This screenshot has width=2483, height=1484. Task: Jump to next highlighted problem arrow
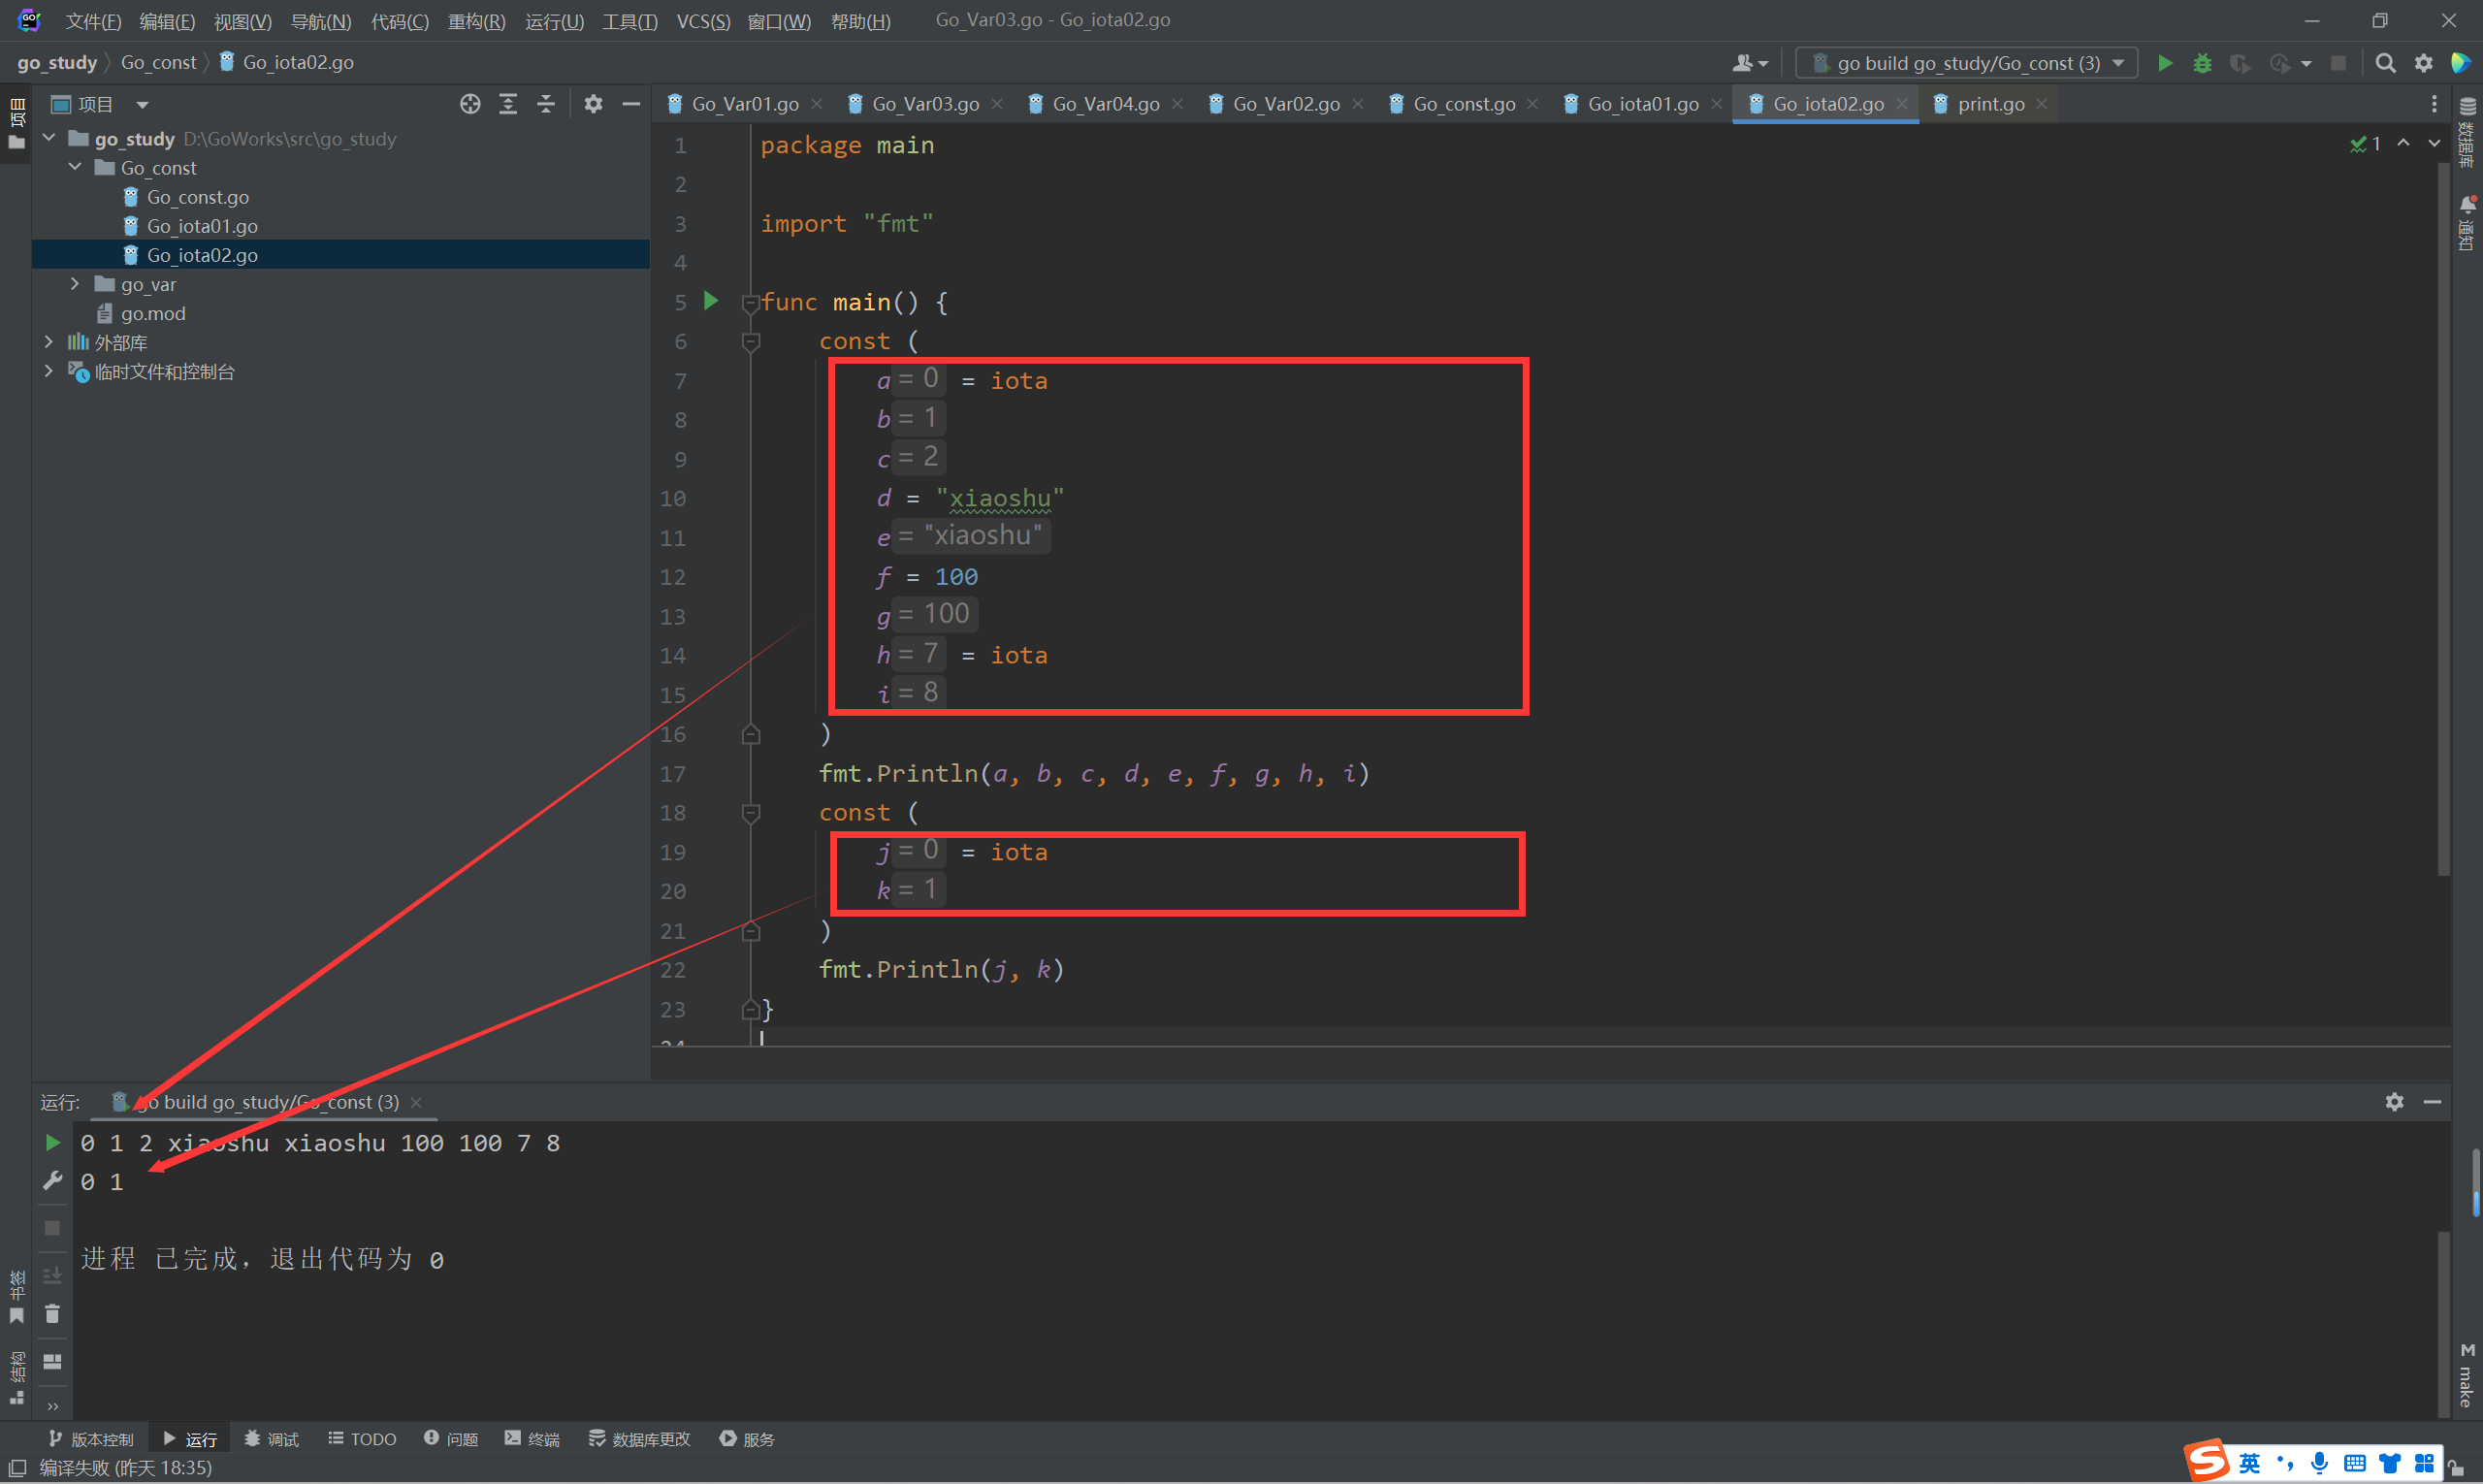click(x=2434, y=144)
